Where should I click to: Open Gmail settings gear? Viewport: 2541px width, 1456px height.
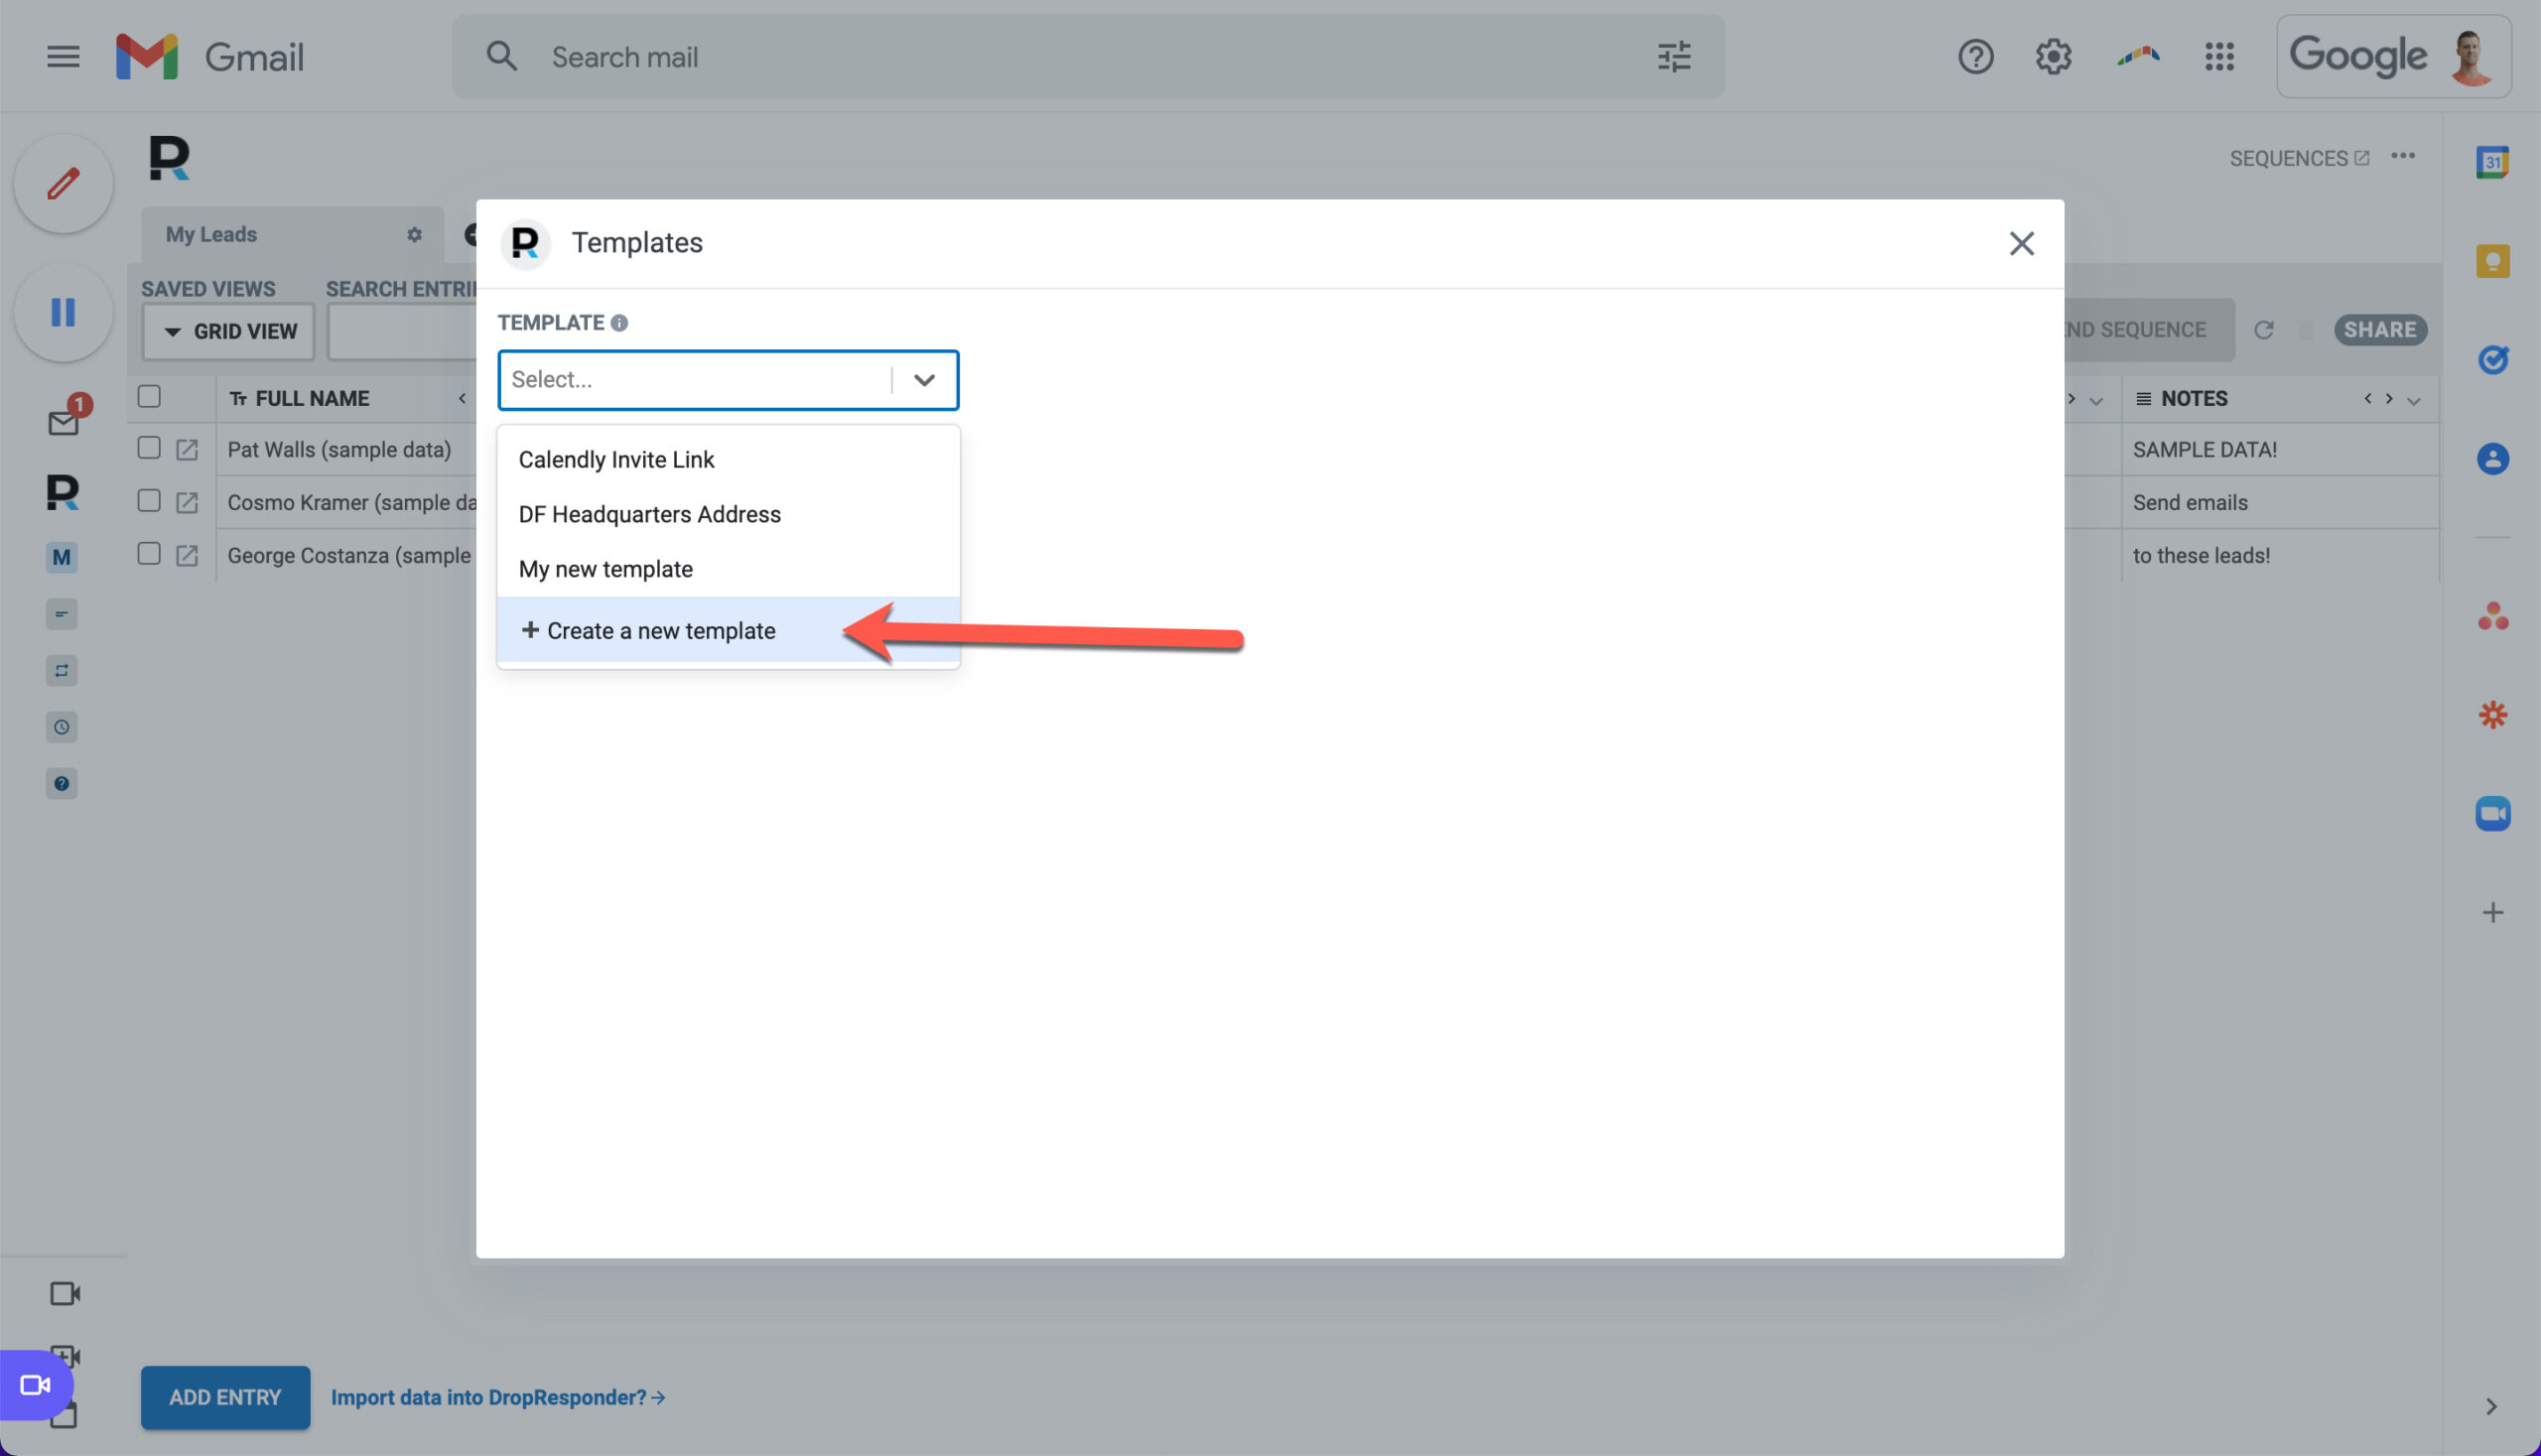pos(2053,57)
